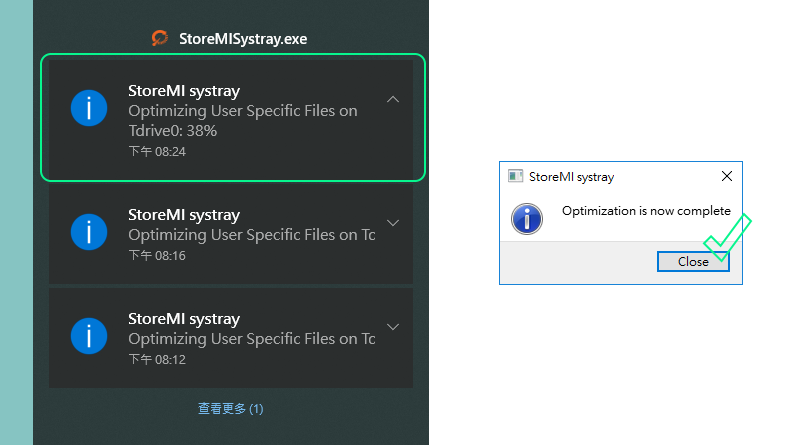
Task: Click the 查看更多 (1) link
Action: click(x=230, y=409)
